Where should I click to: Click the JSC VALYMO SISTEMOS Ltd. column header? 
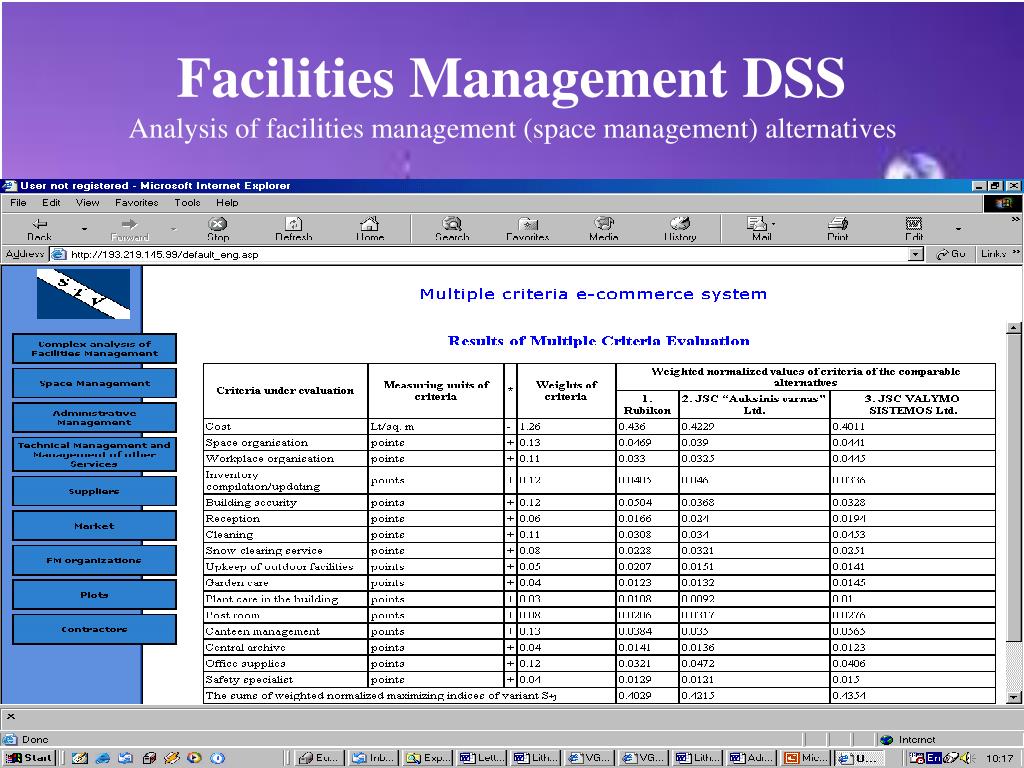(912, 404)
